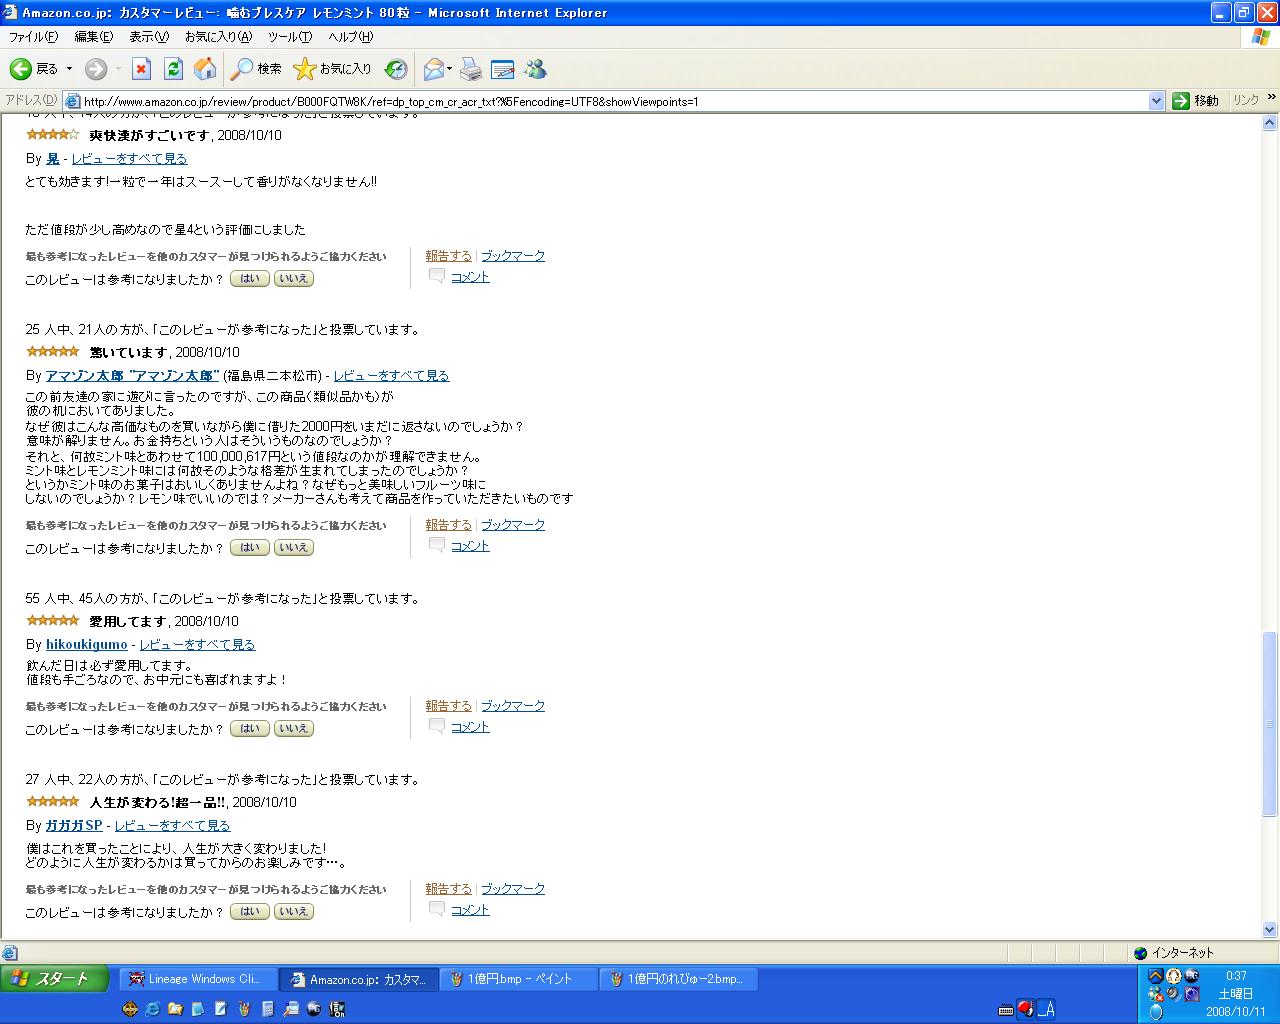Open the Forward button history dropdown arrow
Viewport: 1280px width, 1024px height.
tap(118, 69)
